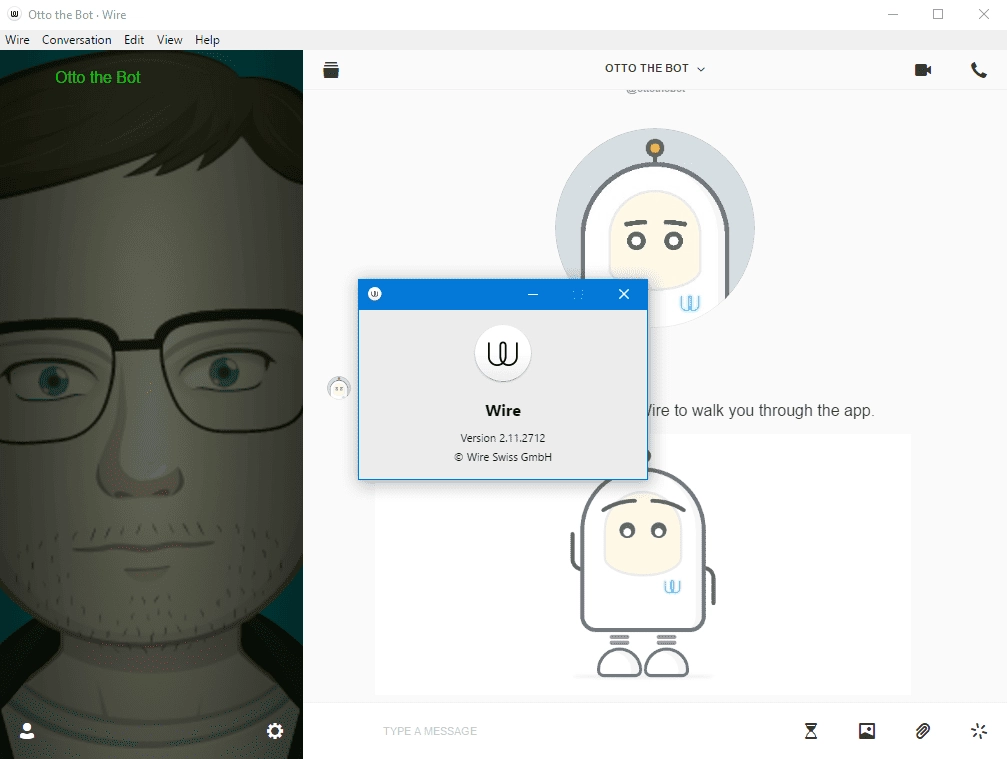Click Otto's large profile picture

(x=654, y=228)
